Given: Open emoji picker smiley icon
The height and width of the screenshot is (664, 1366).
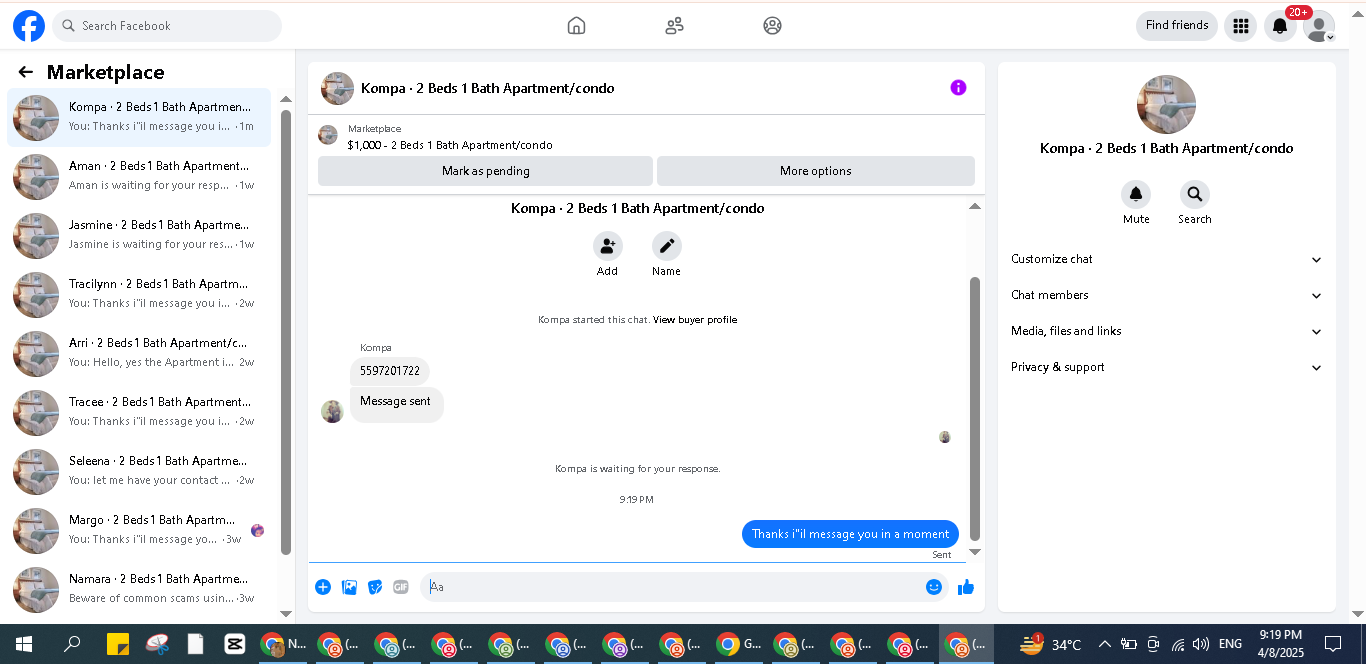Looking at the screenshot, I should point(934,587).
